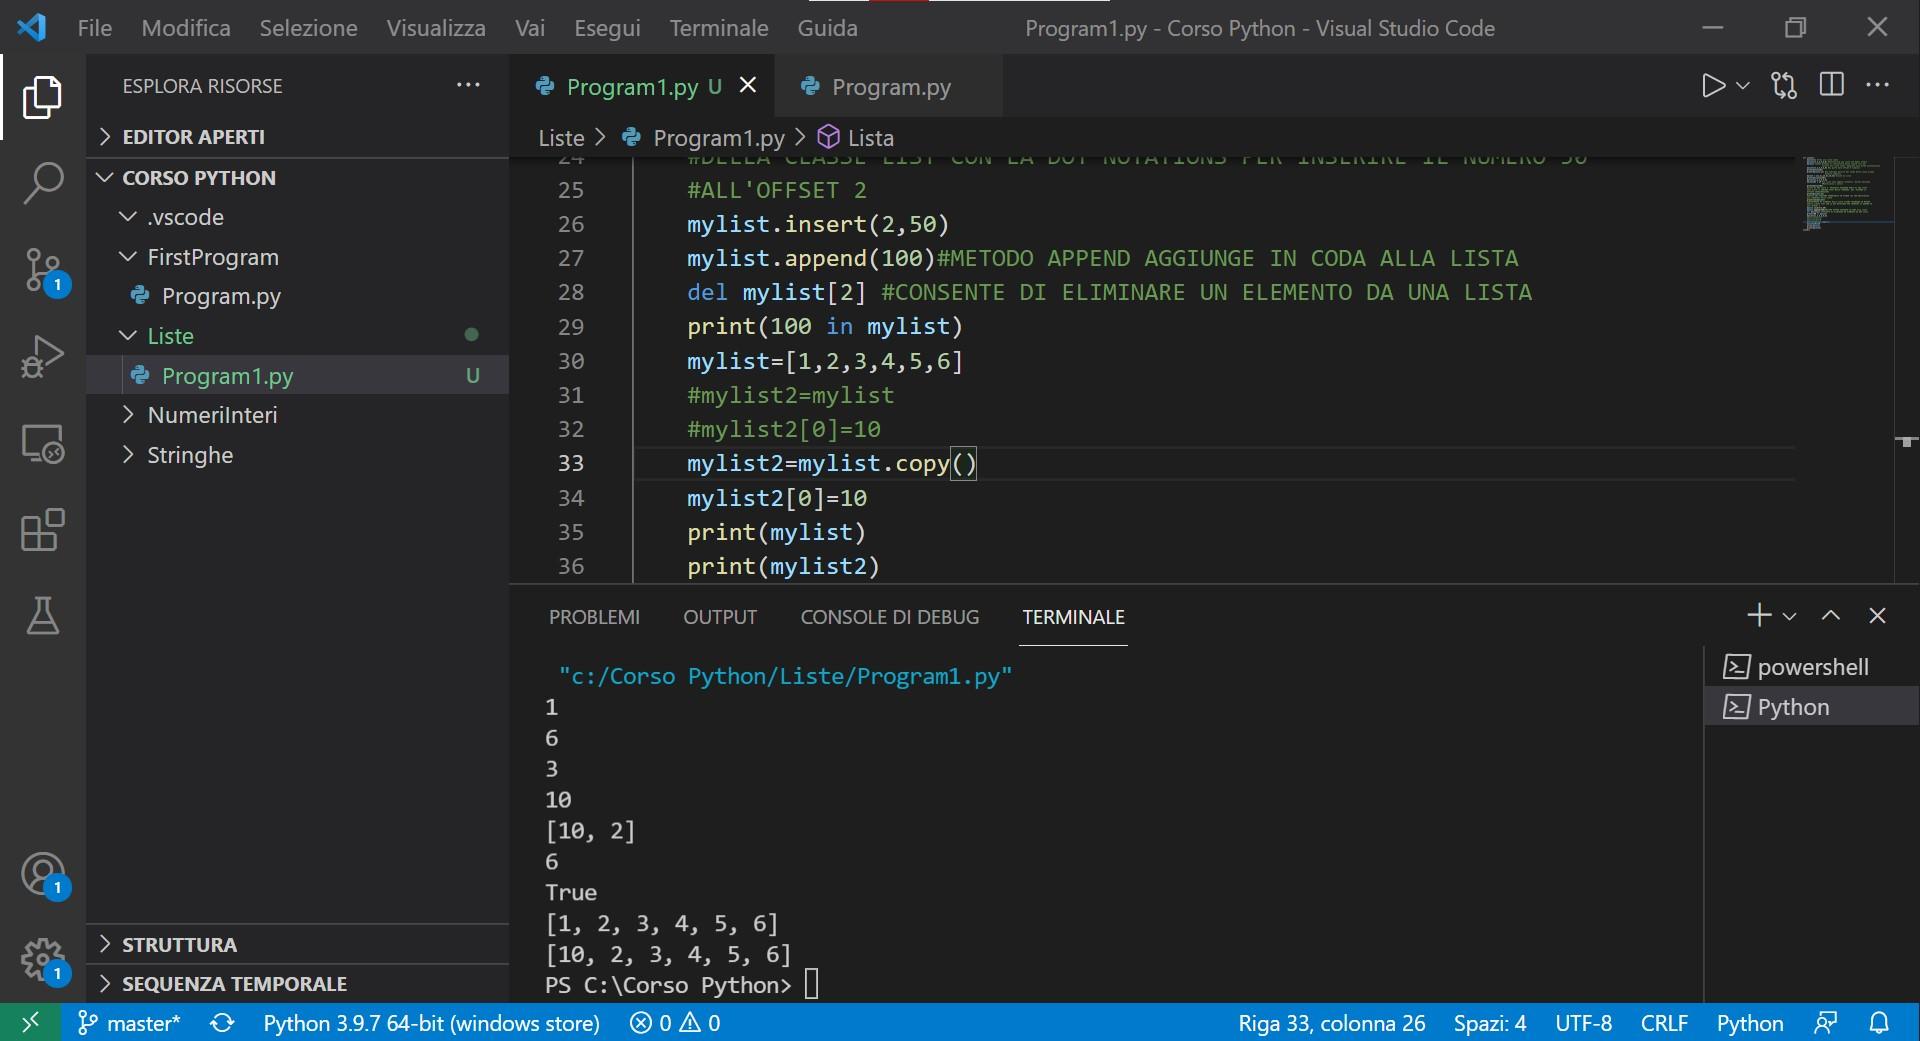1920x1041 pixels.
Task: Change language mode Python in status bar
Action: tap(1750, 1022)
